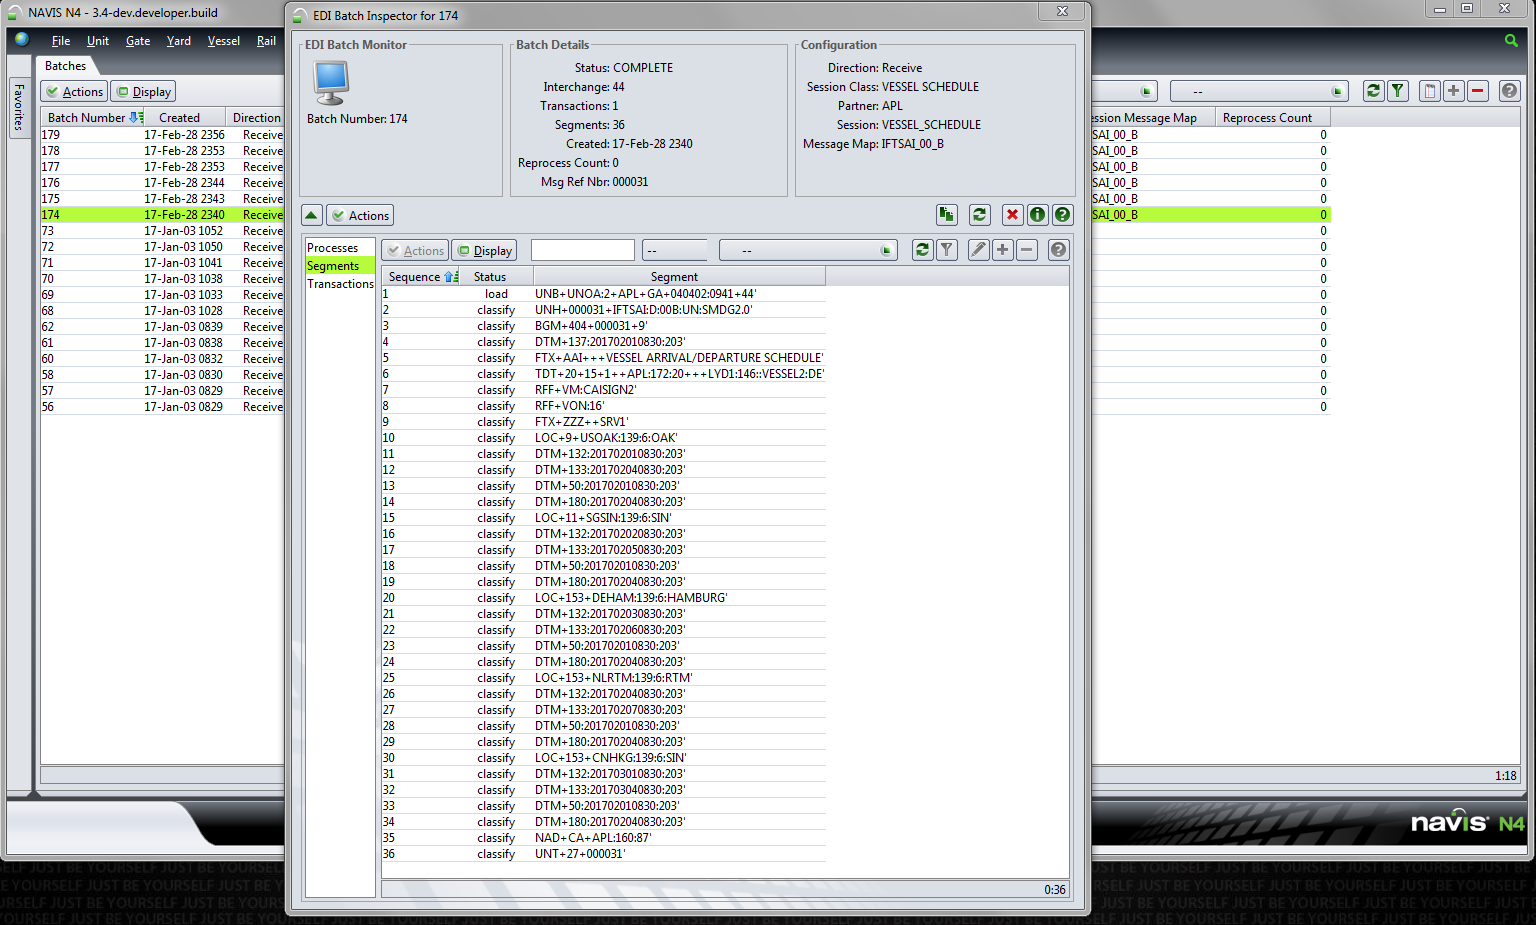Viewport: 1536px width, 925px height.
Task: Refresh the batch inspector beside the red X
Action: 979,215
